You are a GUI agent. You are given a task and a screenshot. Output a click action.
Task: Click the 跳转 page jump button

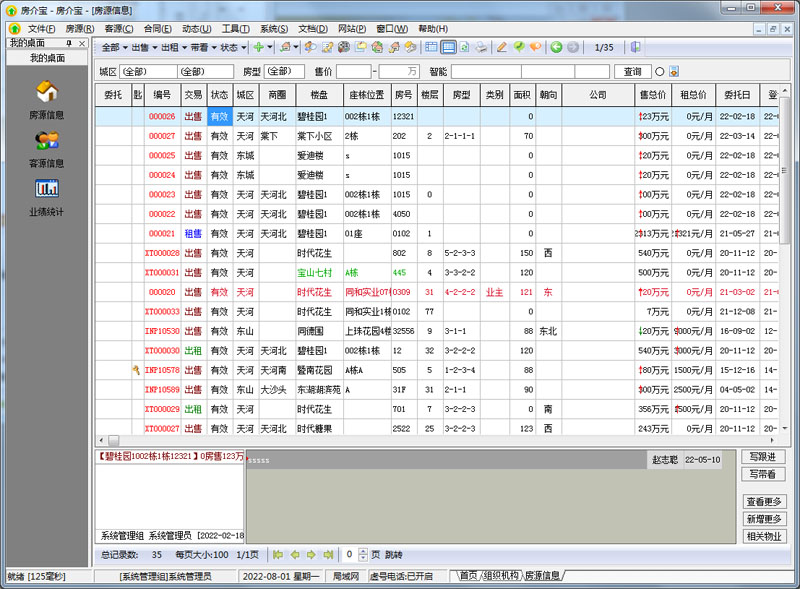(393, 554)
